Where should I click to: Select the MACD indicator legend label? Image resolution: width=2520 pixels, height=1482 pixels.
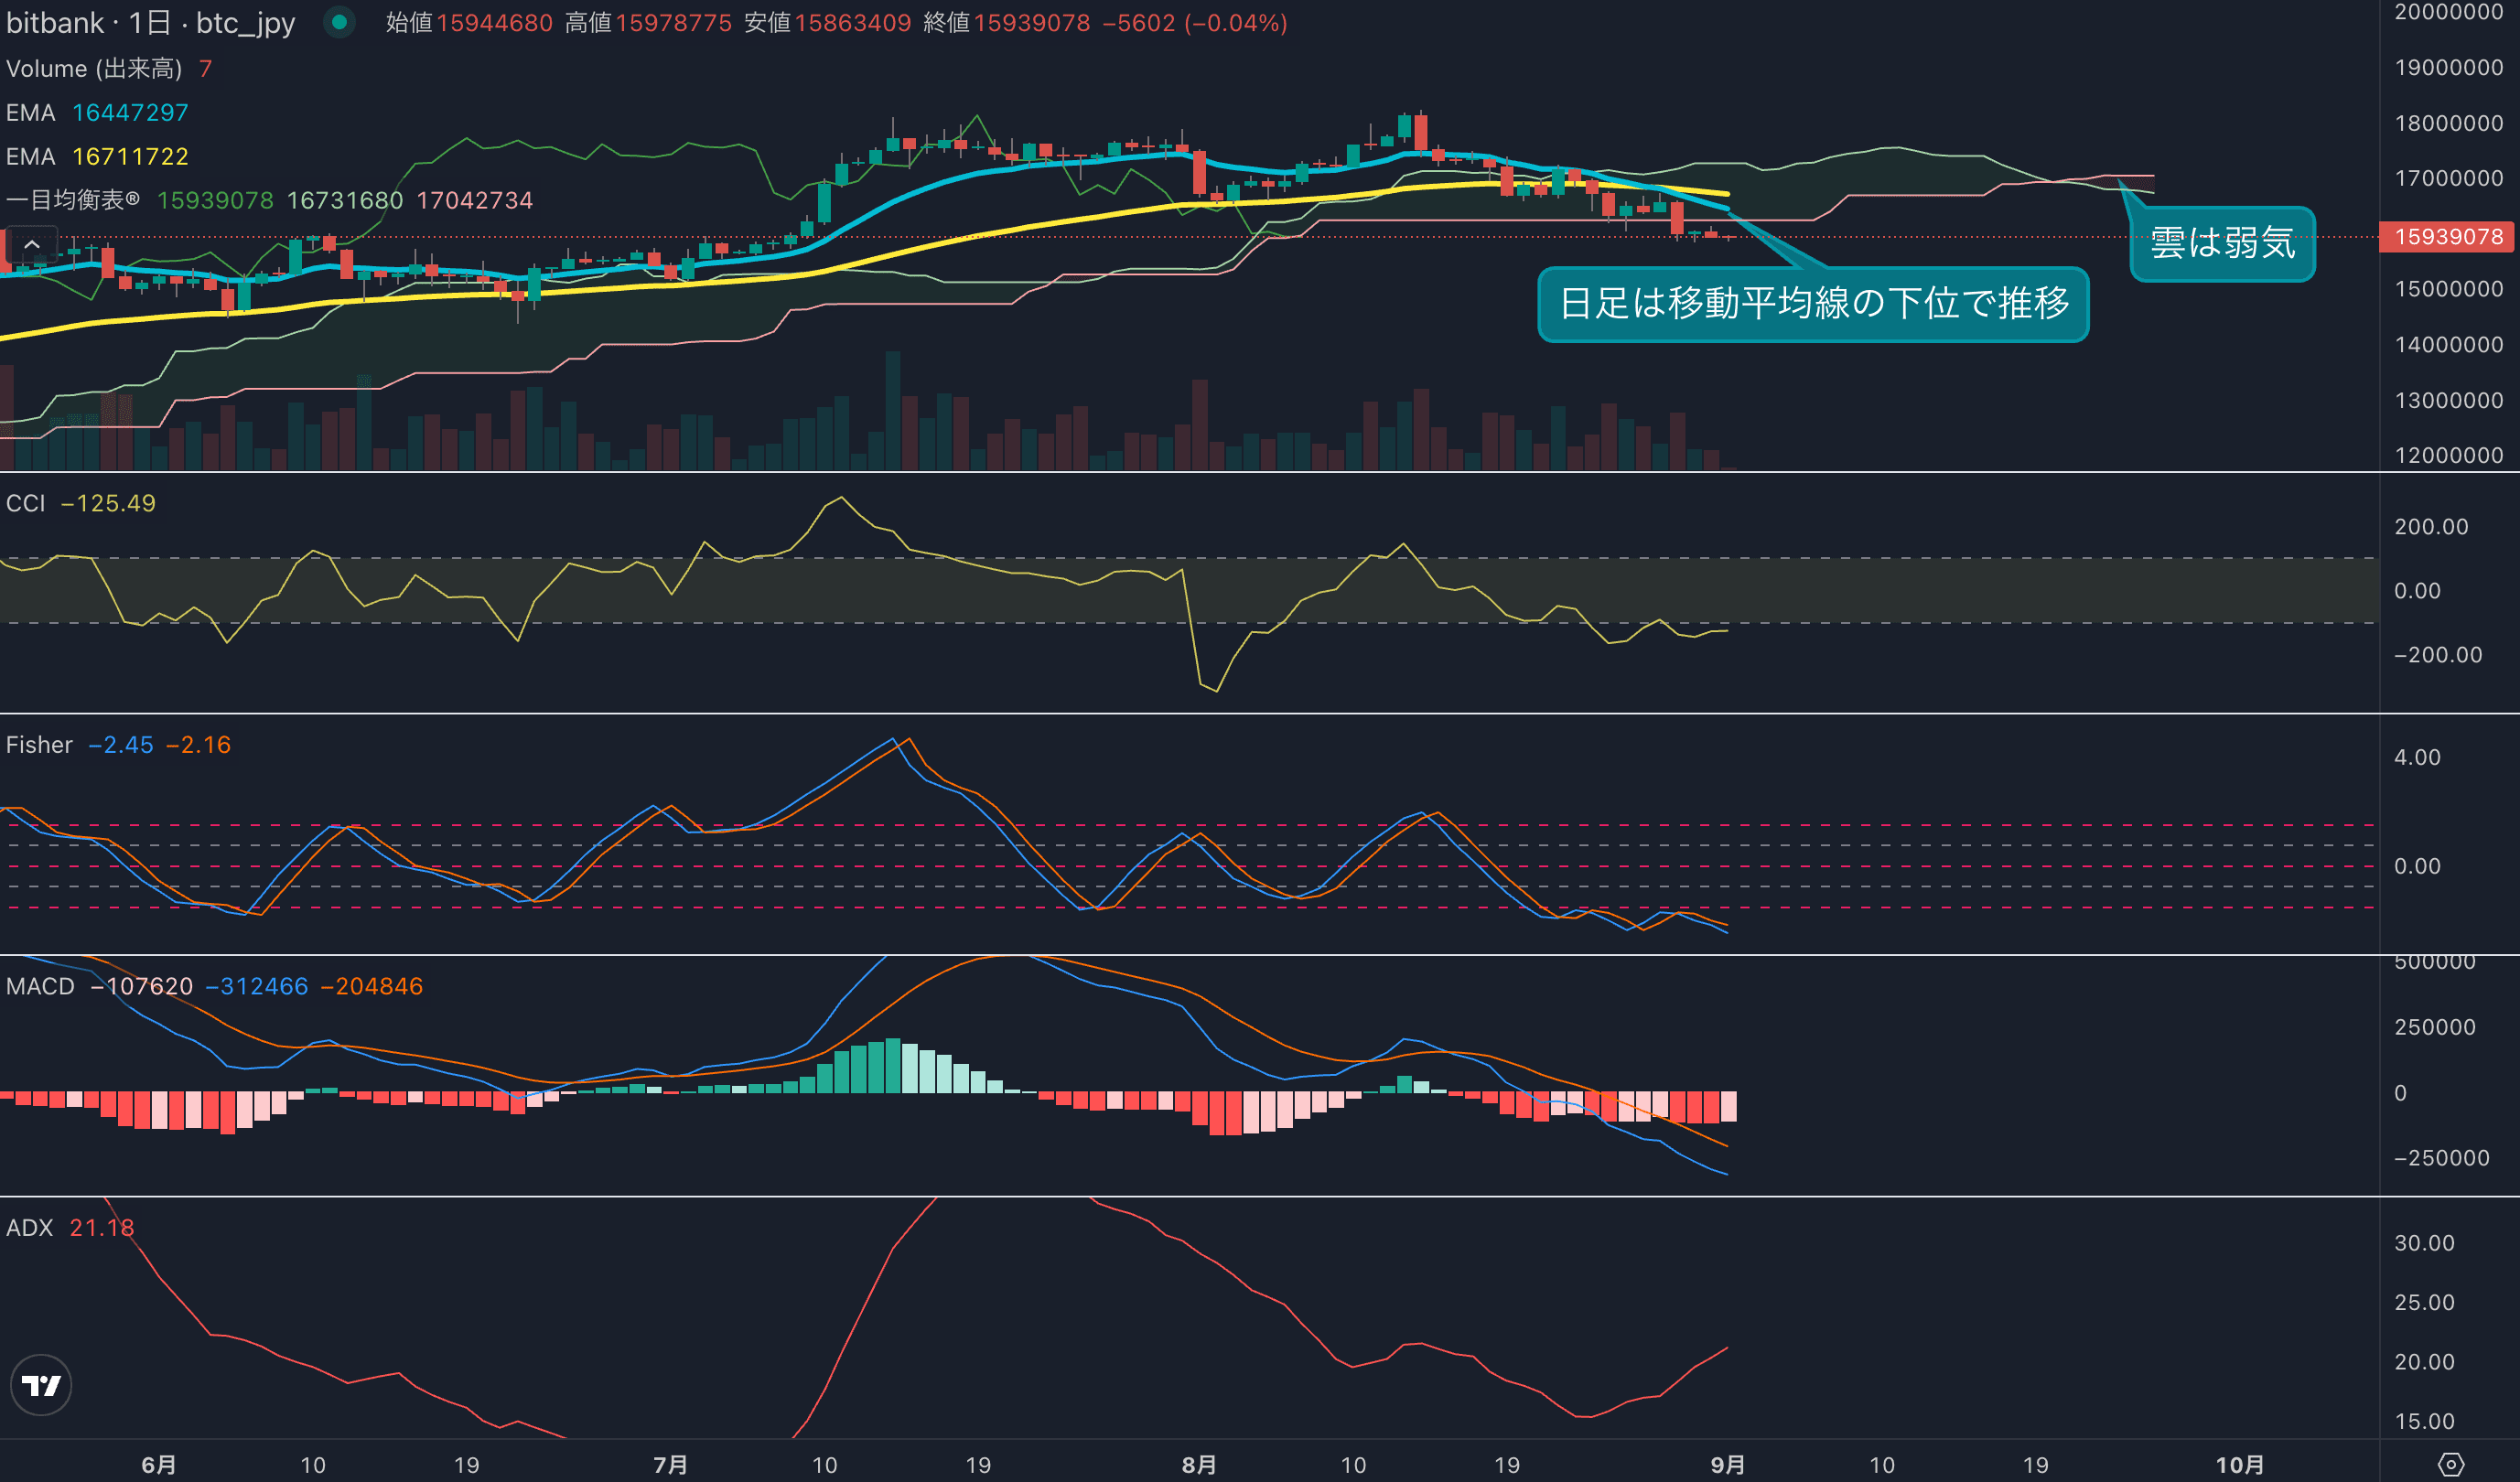point(40,986)
